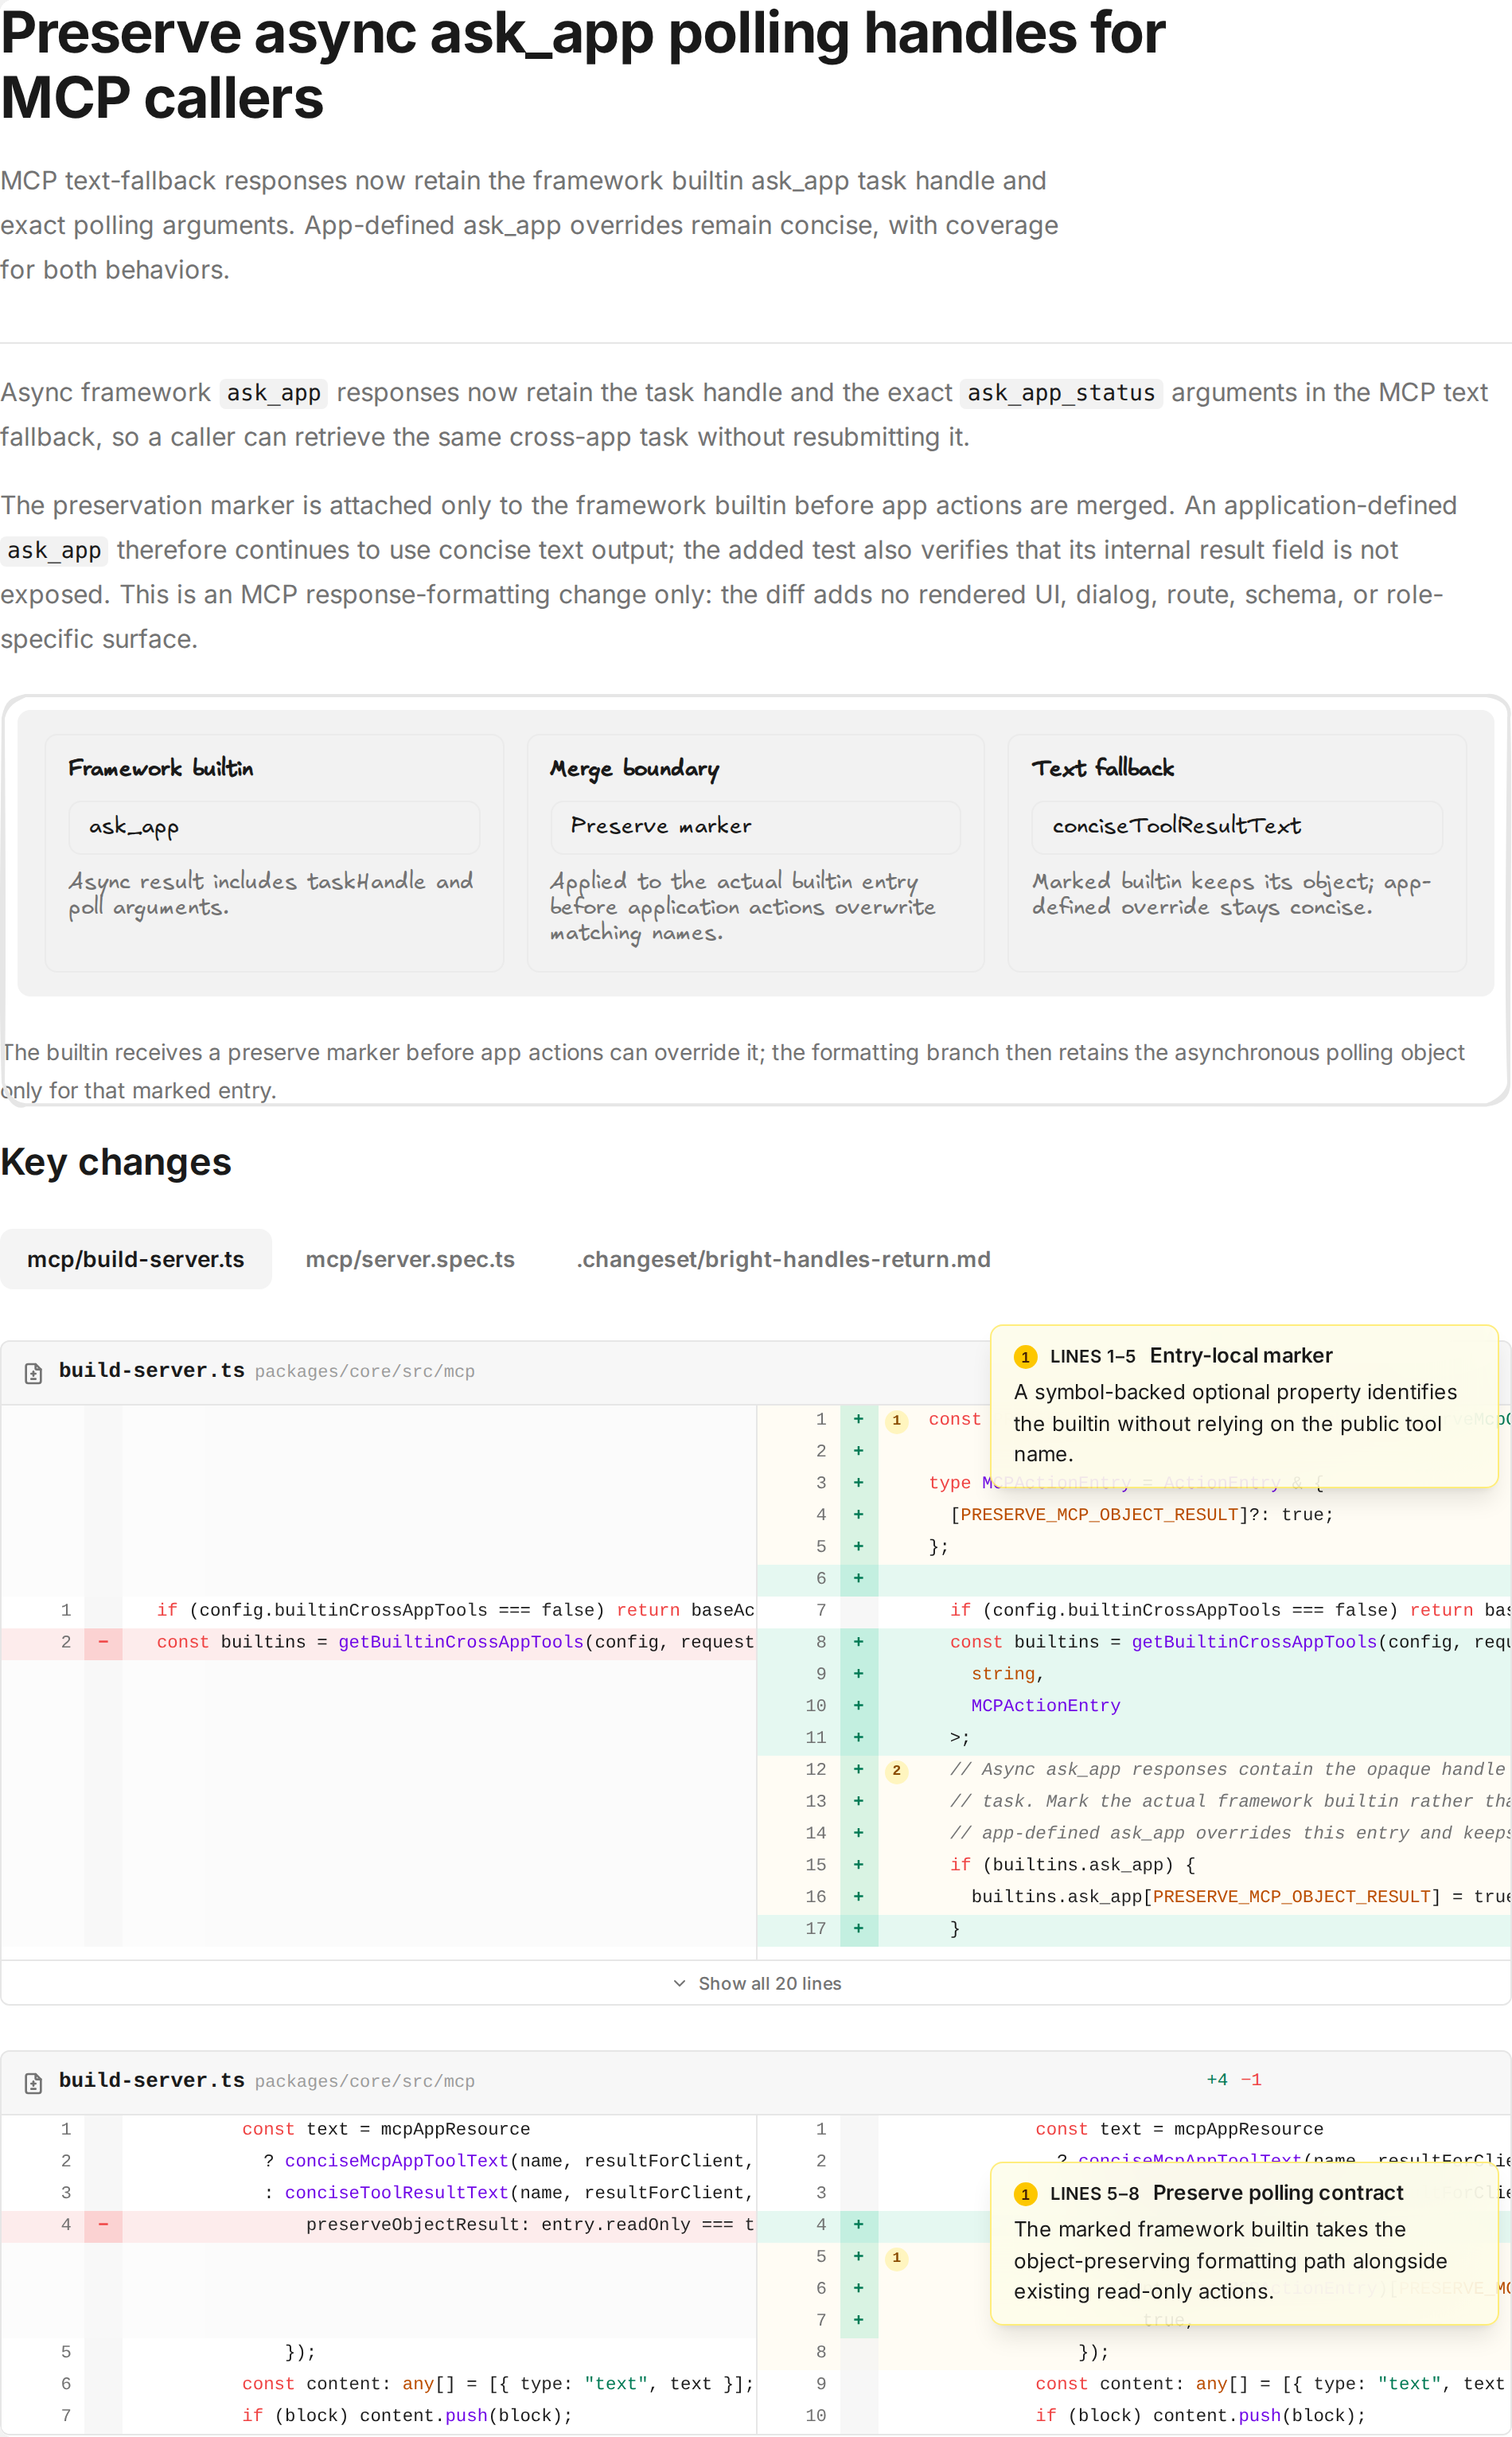The image size is (1512, 2437).
Task: Open the .changeset/bright-handles-return.md tab
Action: point(783,1259)
